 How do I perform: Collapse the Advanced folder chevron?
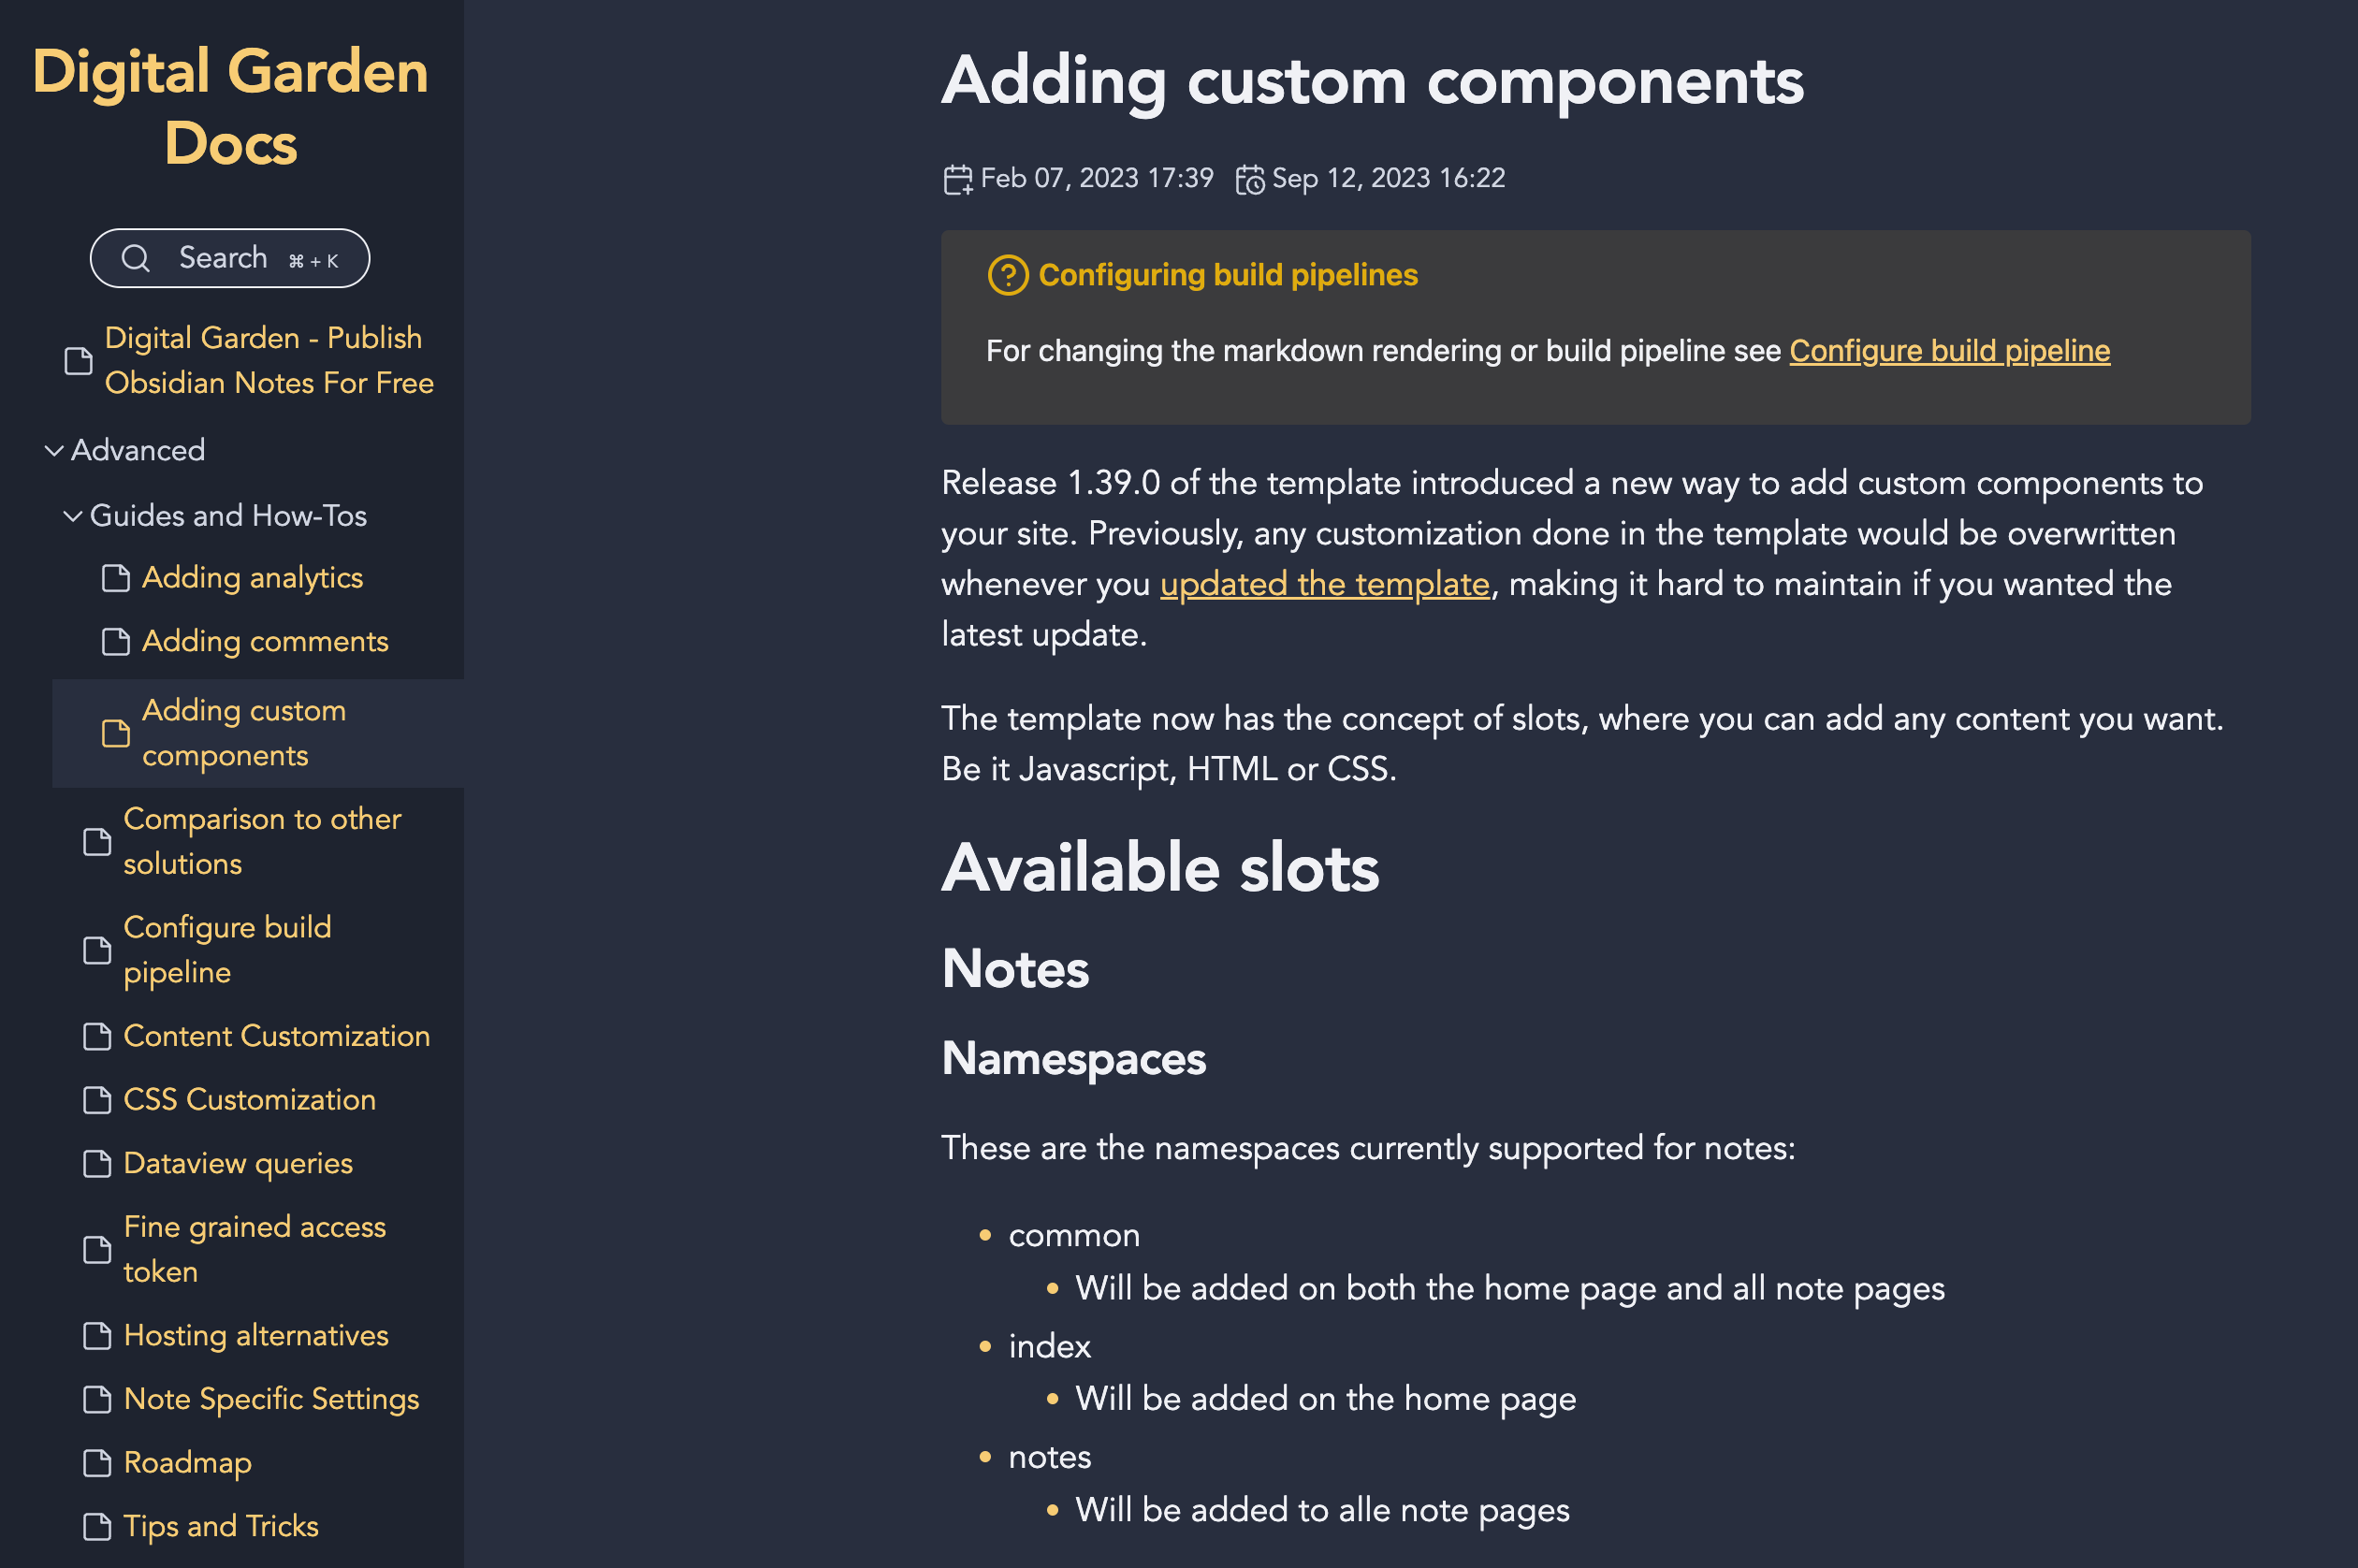(54, 451)
